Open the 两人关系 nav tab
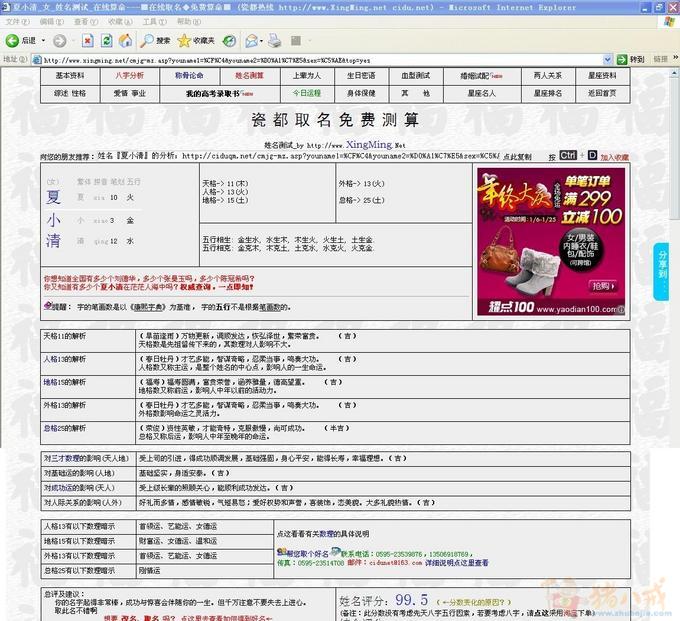 tap(548, 75)
